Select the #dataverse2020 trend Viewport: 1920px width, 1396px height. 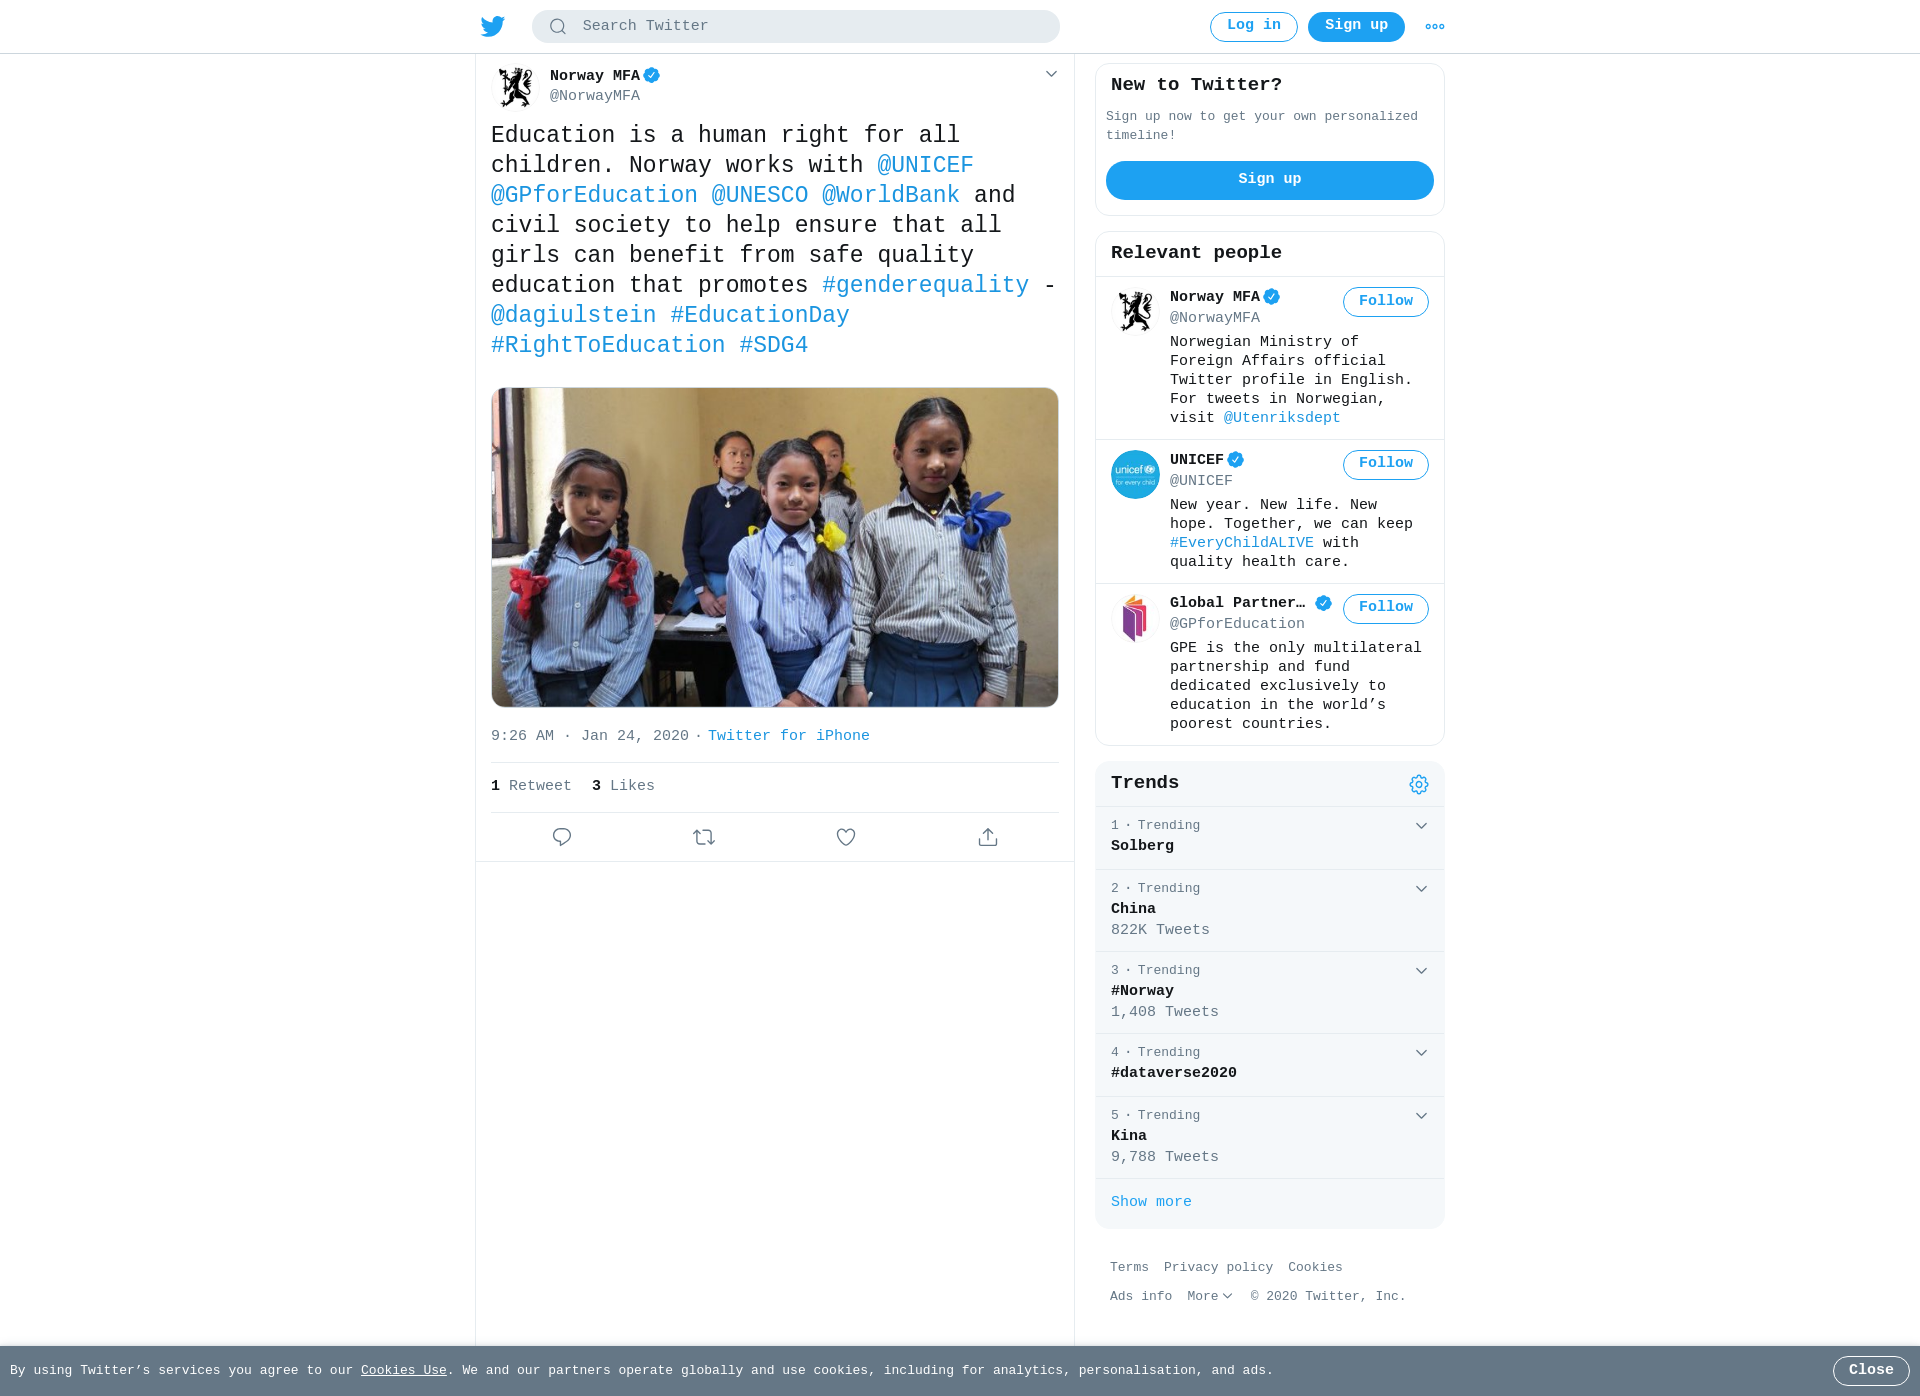pyautogui.click(x=1270, y=1064)
